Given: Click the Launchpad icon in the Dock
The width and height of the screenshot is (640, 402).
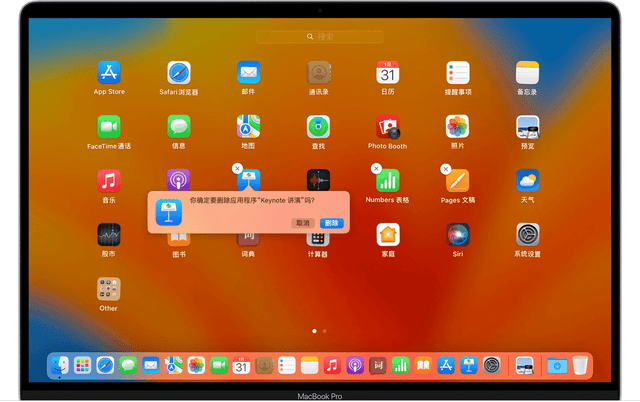Looking at the screenshot, I should pos(82,365).
